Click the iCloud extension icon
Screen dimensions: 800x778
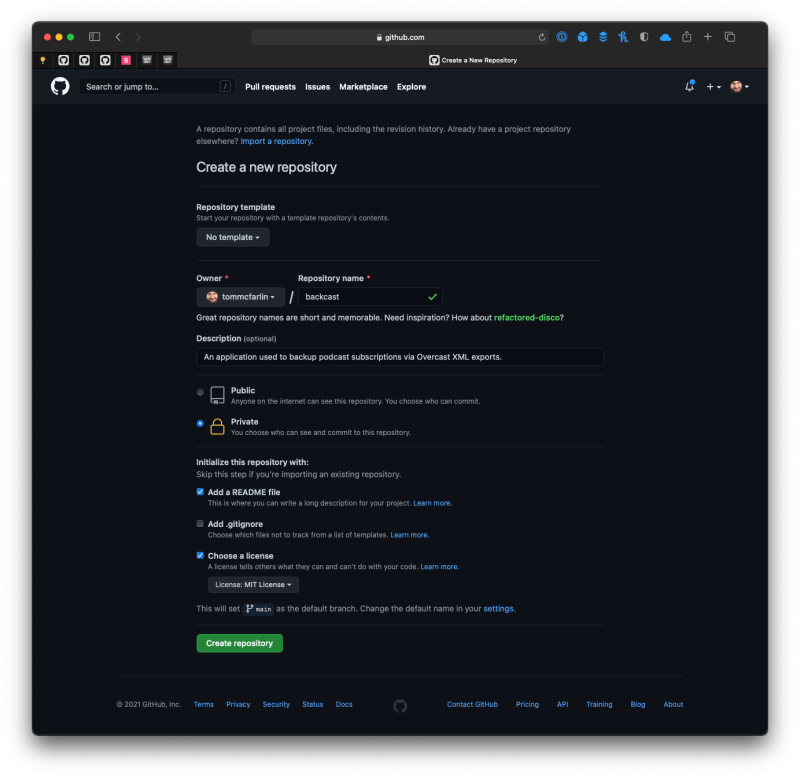tap(665, 37)
